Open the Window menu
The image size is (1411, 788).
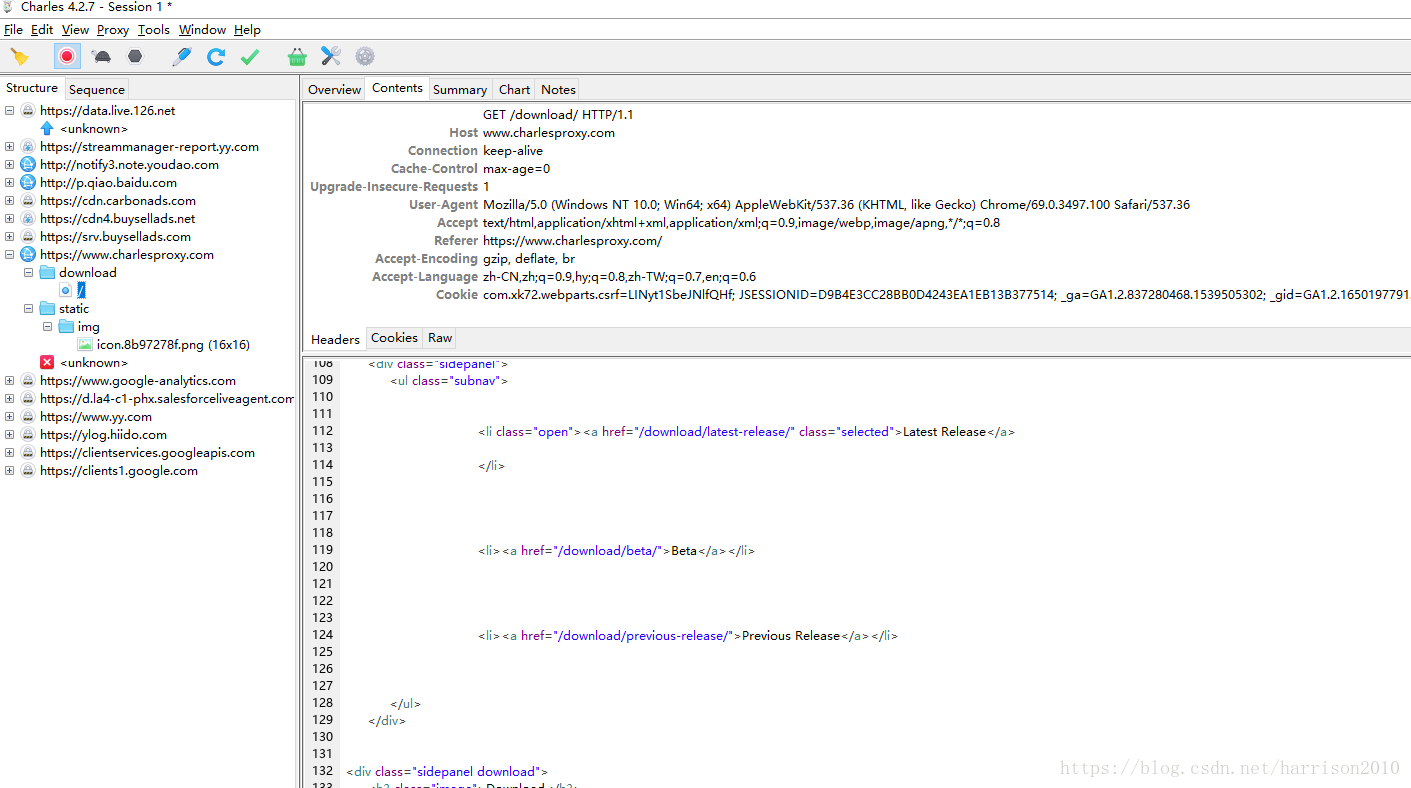click(203, 30)
